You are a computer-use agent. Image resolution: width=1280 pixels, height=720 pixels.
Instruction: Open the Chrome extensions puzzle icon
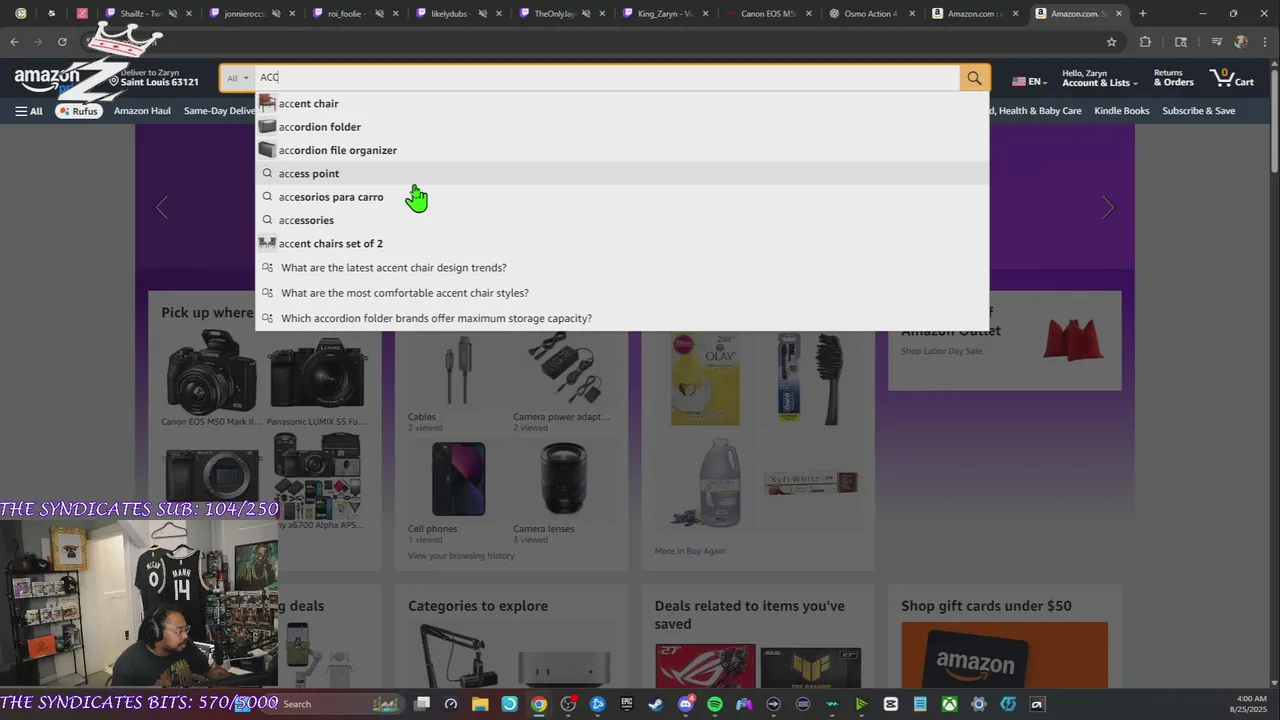(x=1145, y=42)
